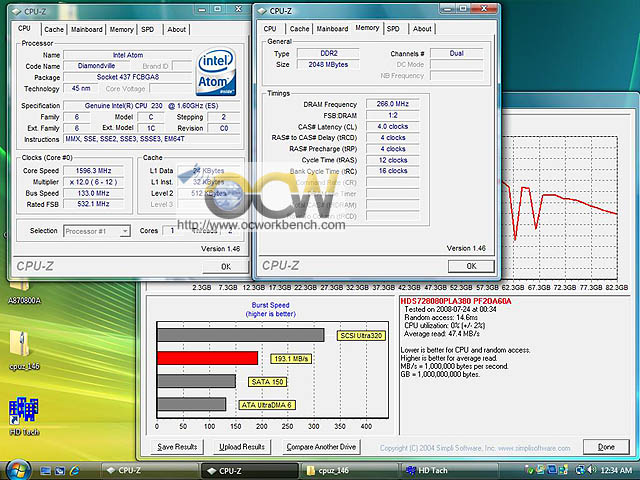Click the 1:2 FSB:DRAM ratio value
This screenshot has width=640, height=480.
tap(393, 115)
